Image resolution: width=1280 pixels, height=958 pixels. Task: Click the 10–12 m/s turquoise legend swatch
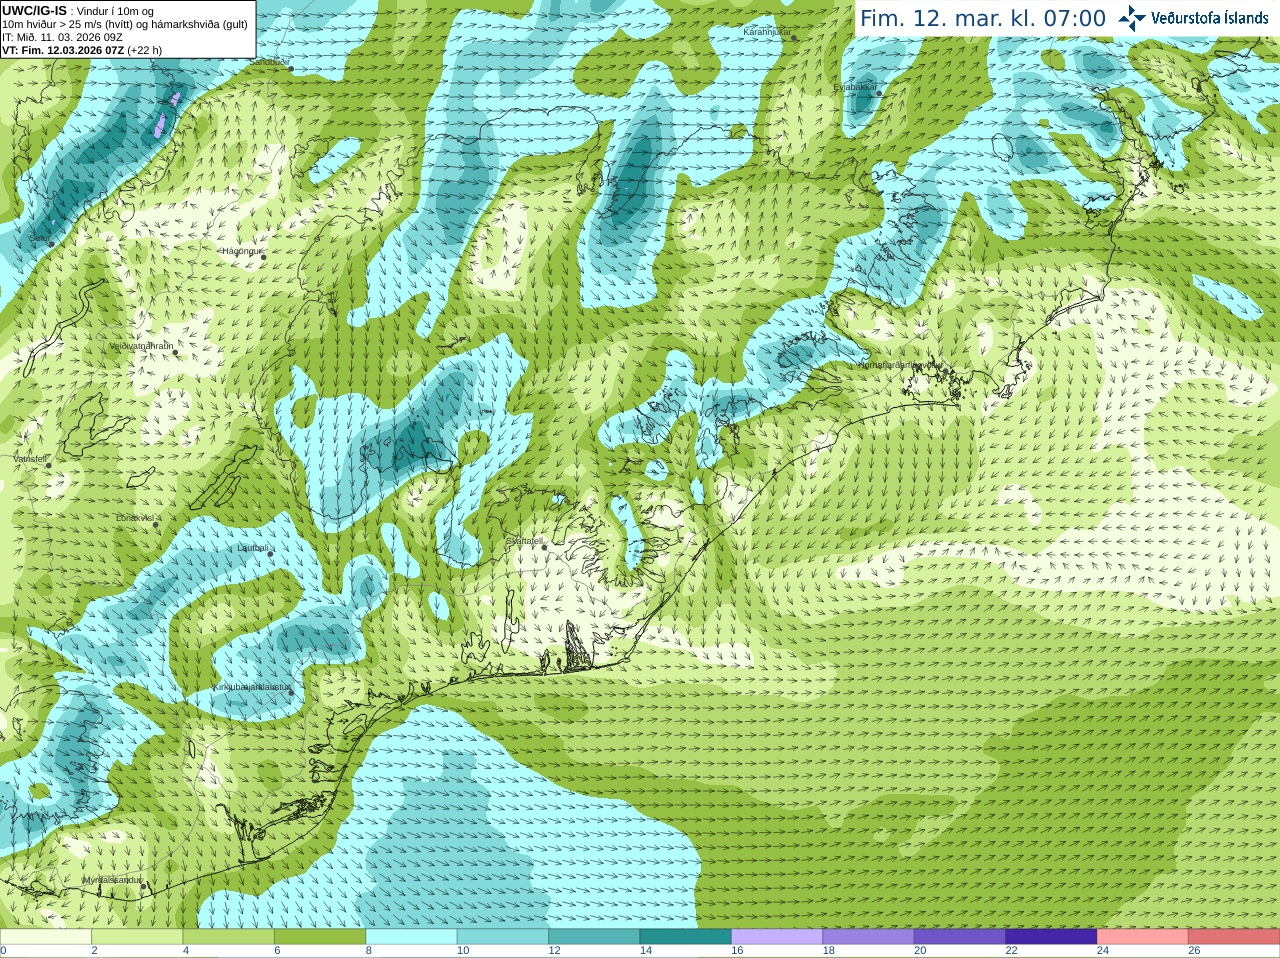(x=503, y=937)
